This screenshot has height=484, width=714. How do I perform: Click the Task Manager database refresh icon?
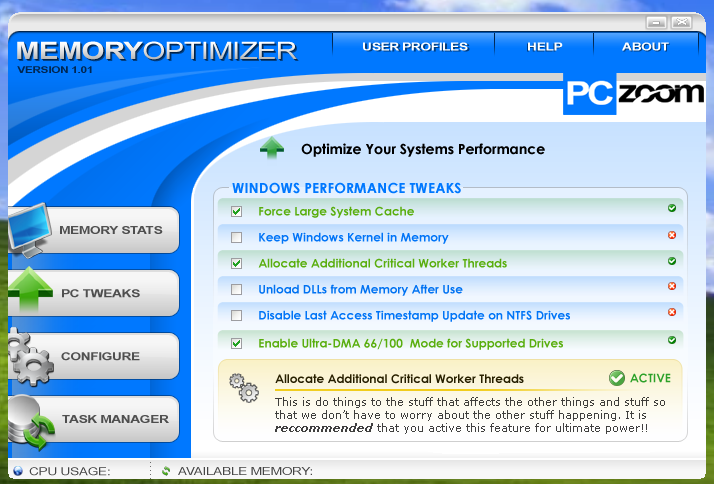point(31,423)
